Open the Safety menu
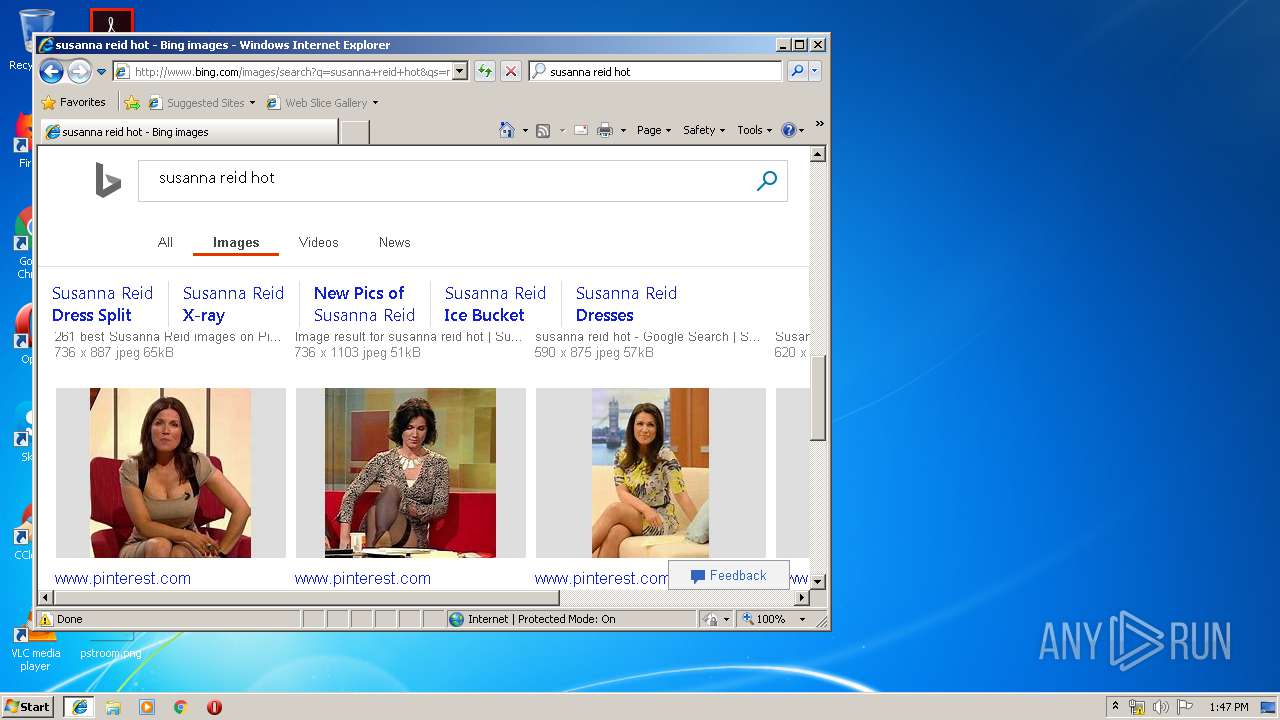The height and width of the screenshot is (720, 1280). [704, 130]
